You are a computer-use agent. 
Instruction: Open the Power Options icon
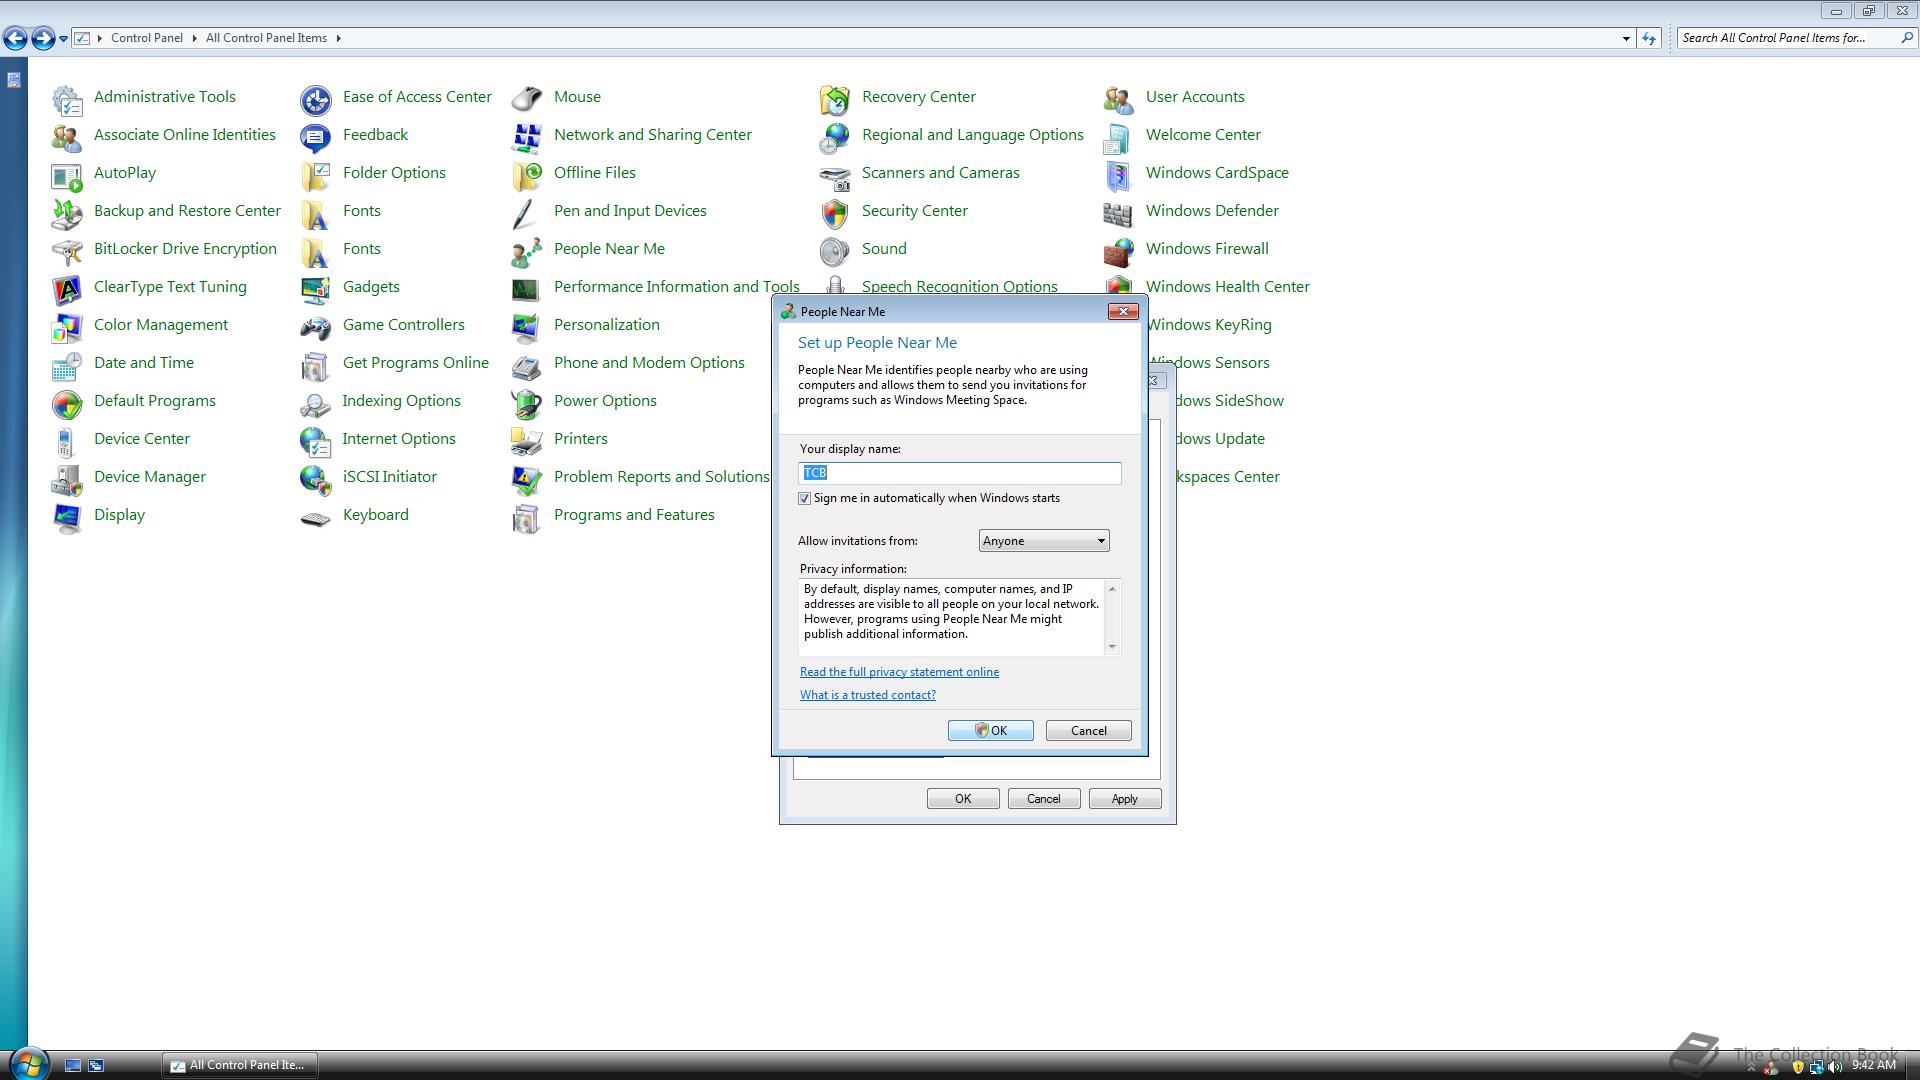(527, 403)
